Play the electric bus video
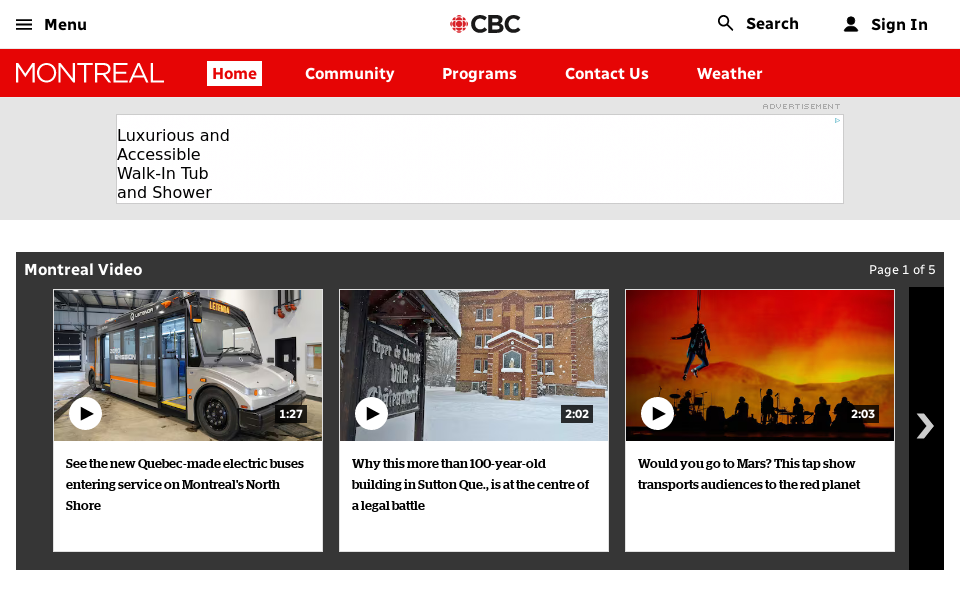 [85, 413]
